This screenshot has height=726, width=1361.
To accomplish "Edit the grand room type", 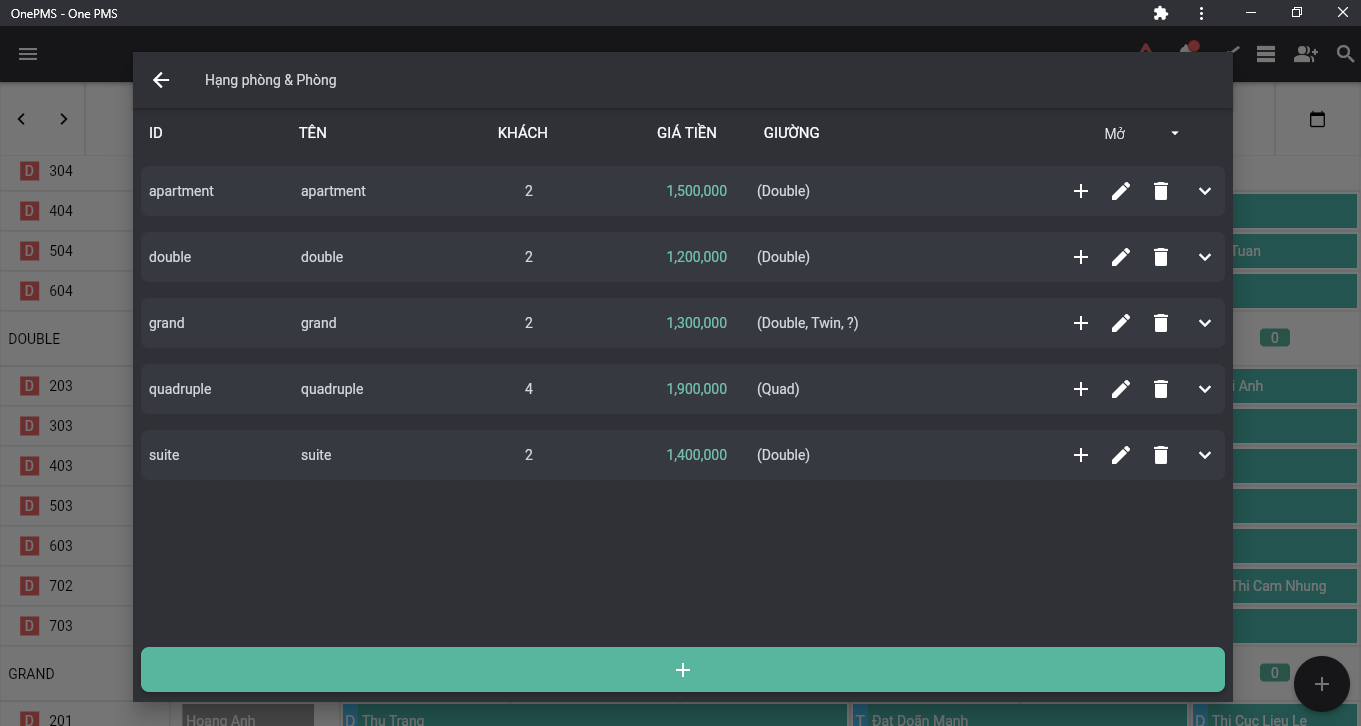I will pos(1121,323).
